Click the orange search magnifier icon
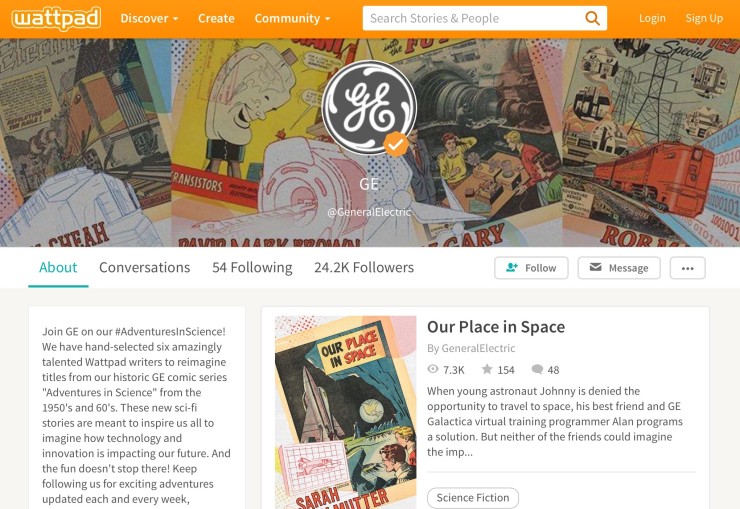 (x=592, y=18)
